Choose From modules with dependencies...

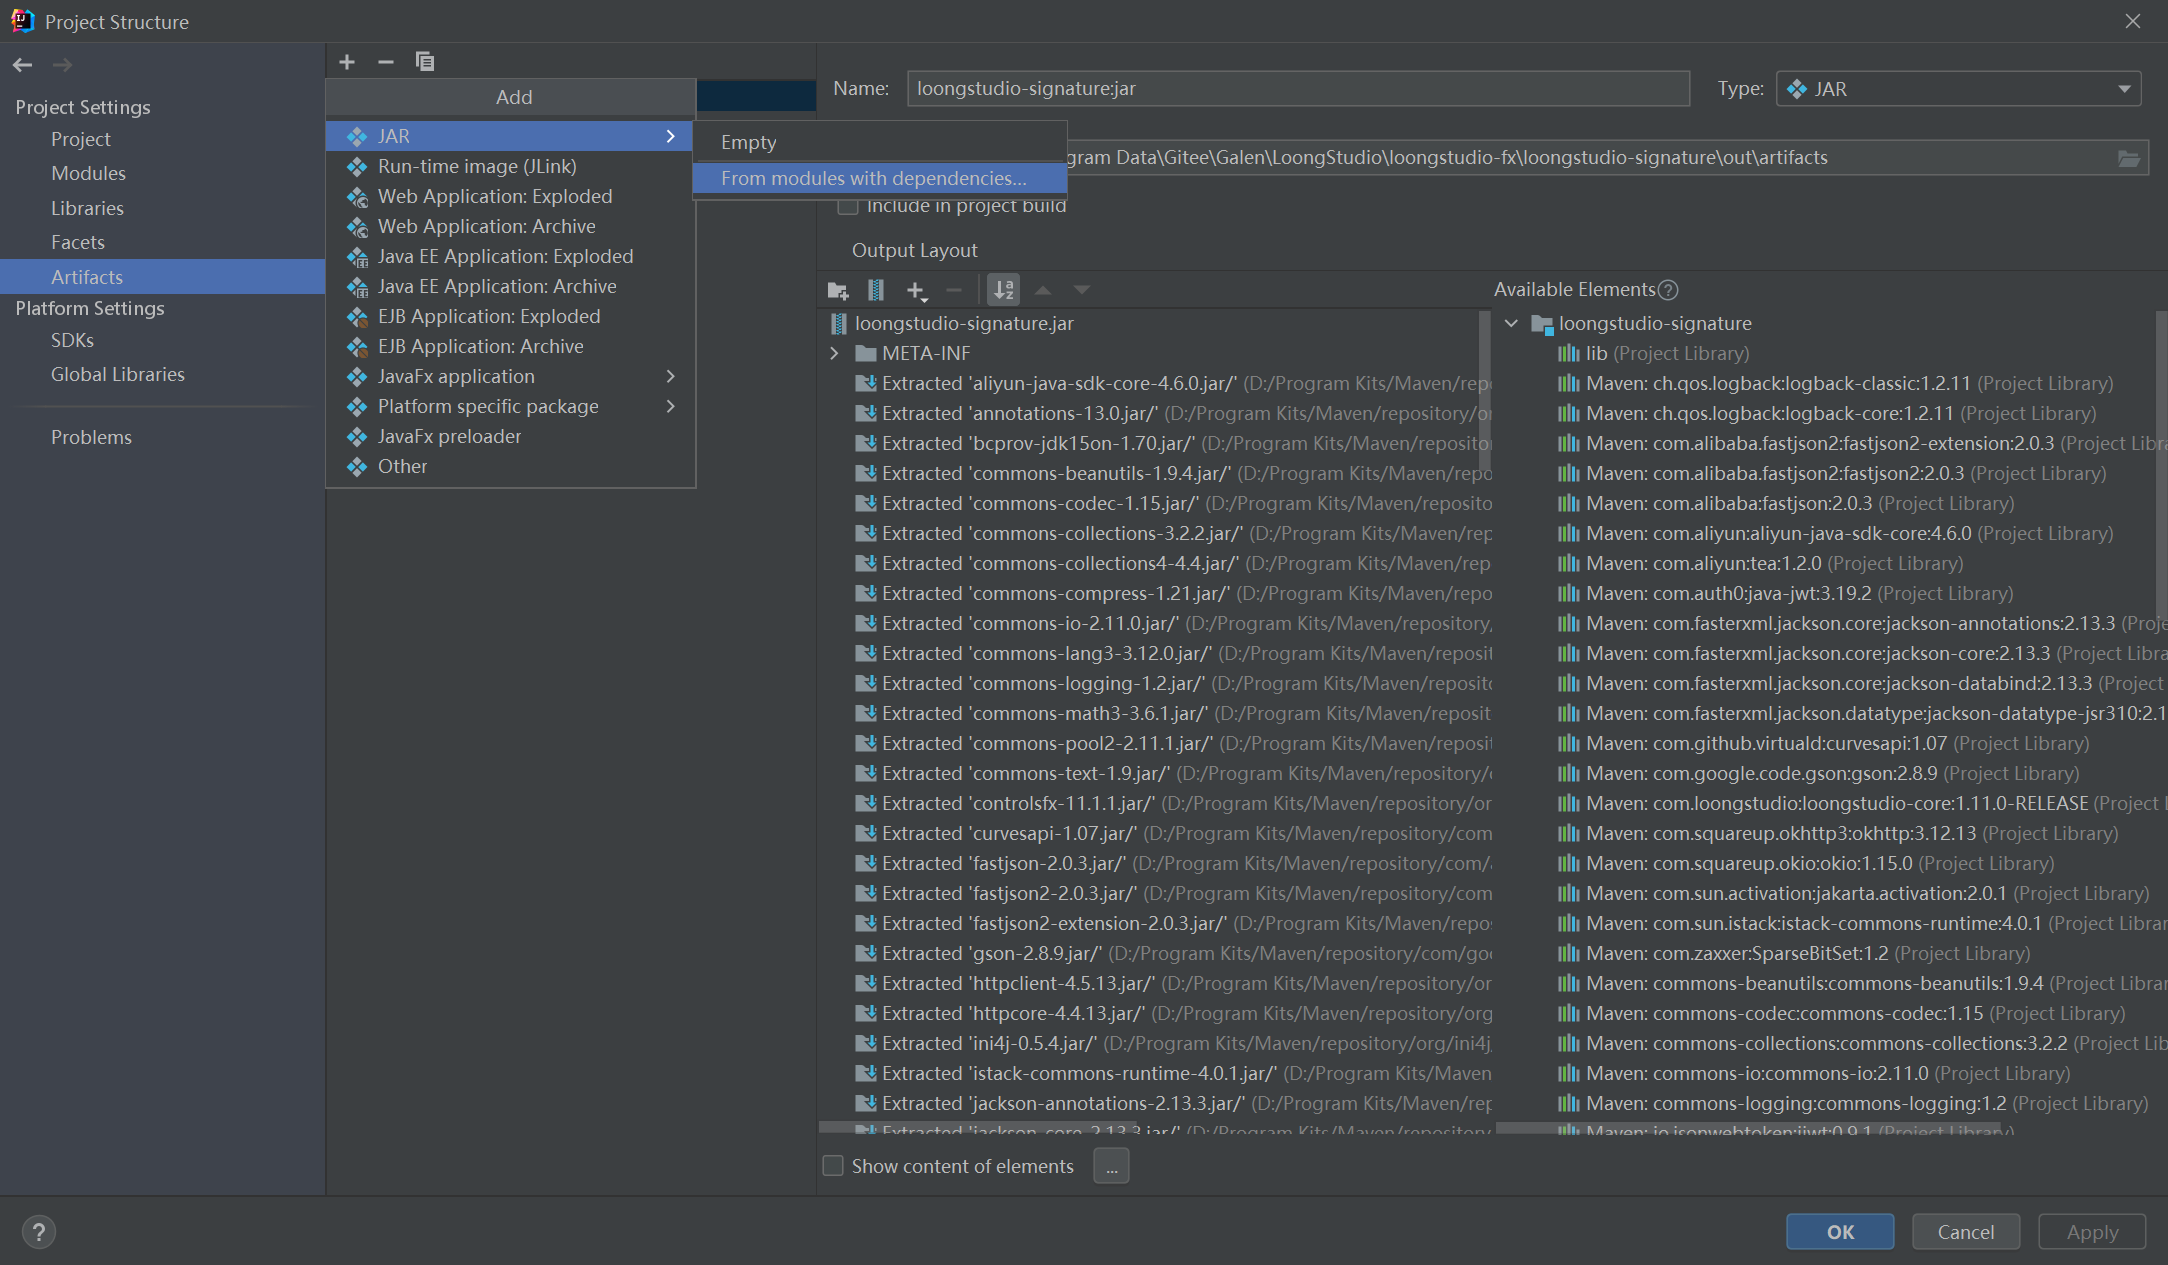click(x=880, y=178)
